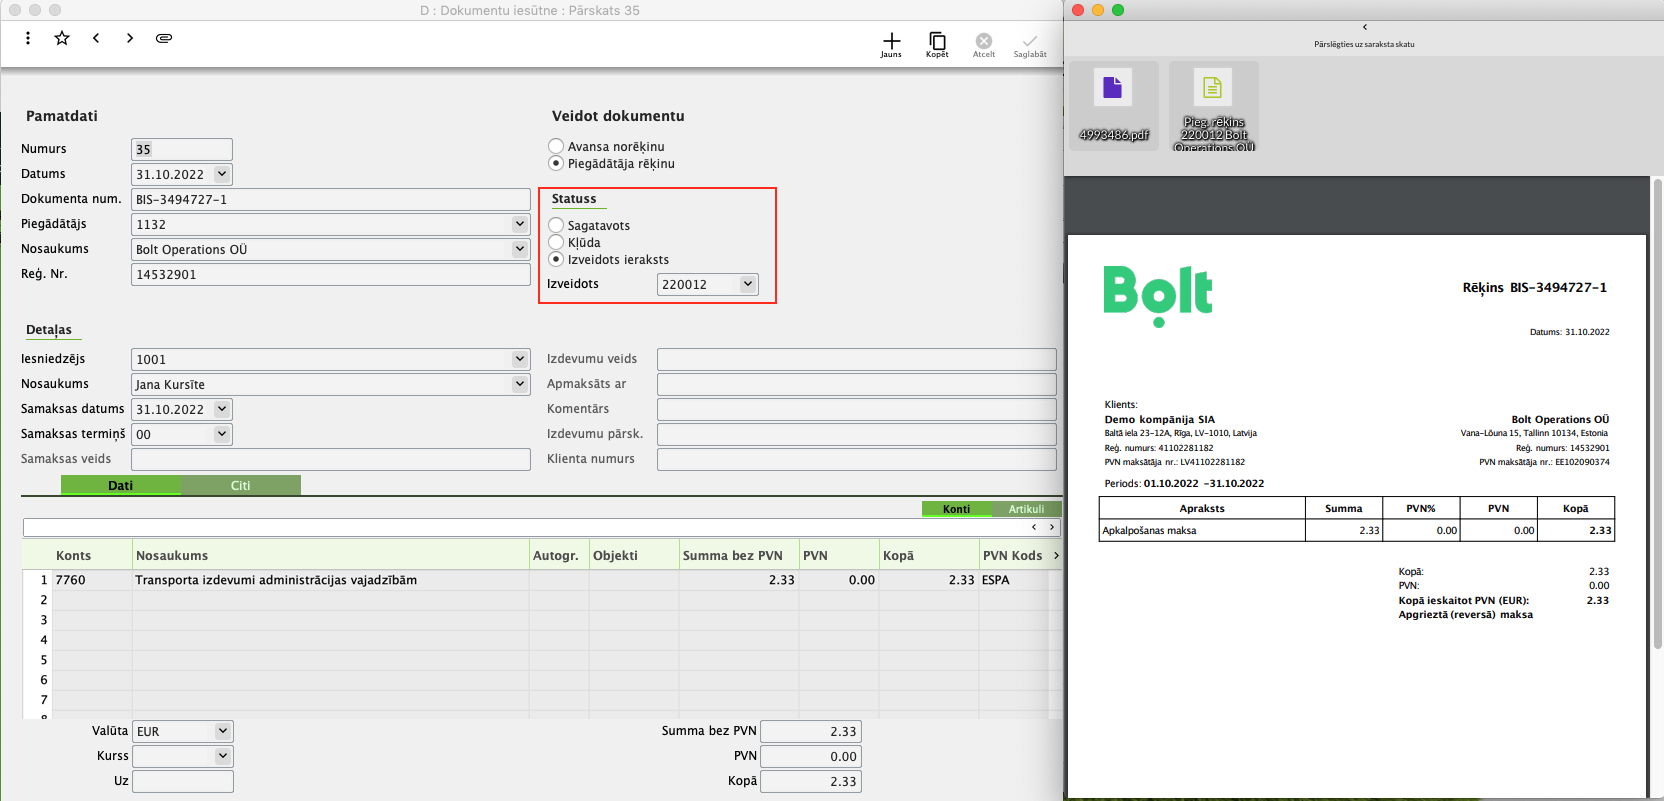Screen dimensions: 1664x801
Task: Click the preview window vertical scrollbar
Action: pyautogui.click(x=1657, y=415)
